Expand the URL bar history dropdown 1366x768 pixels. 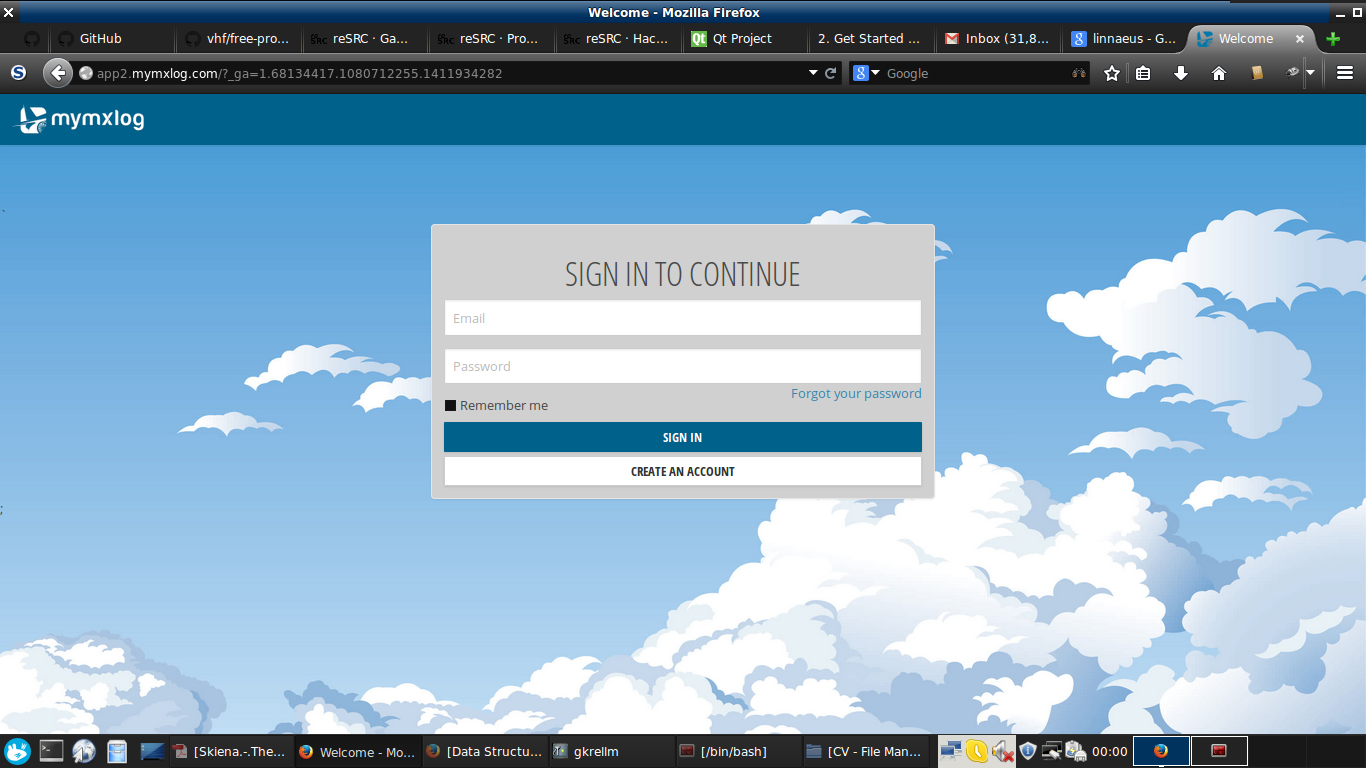(x=813, y=73)
